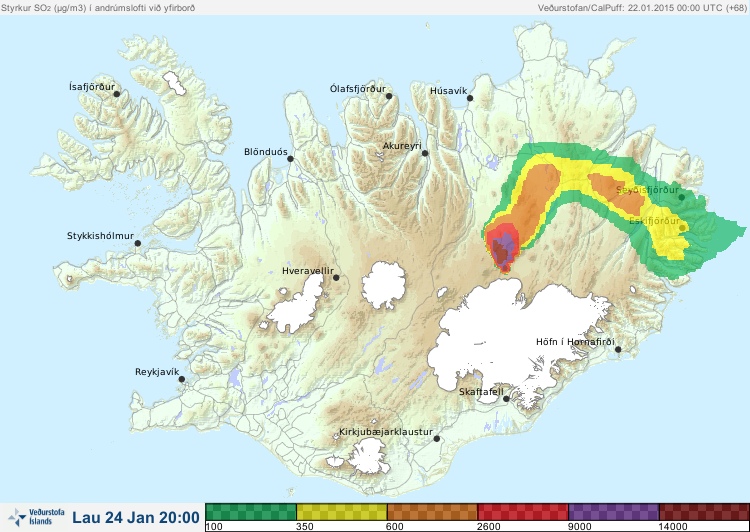This screenshot has width=750, height=532.
Task: Click the Akureyri label text
Action: click(402, 146)
